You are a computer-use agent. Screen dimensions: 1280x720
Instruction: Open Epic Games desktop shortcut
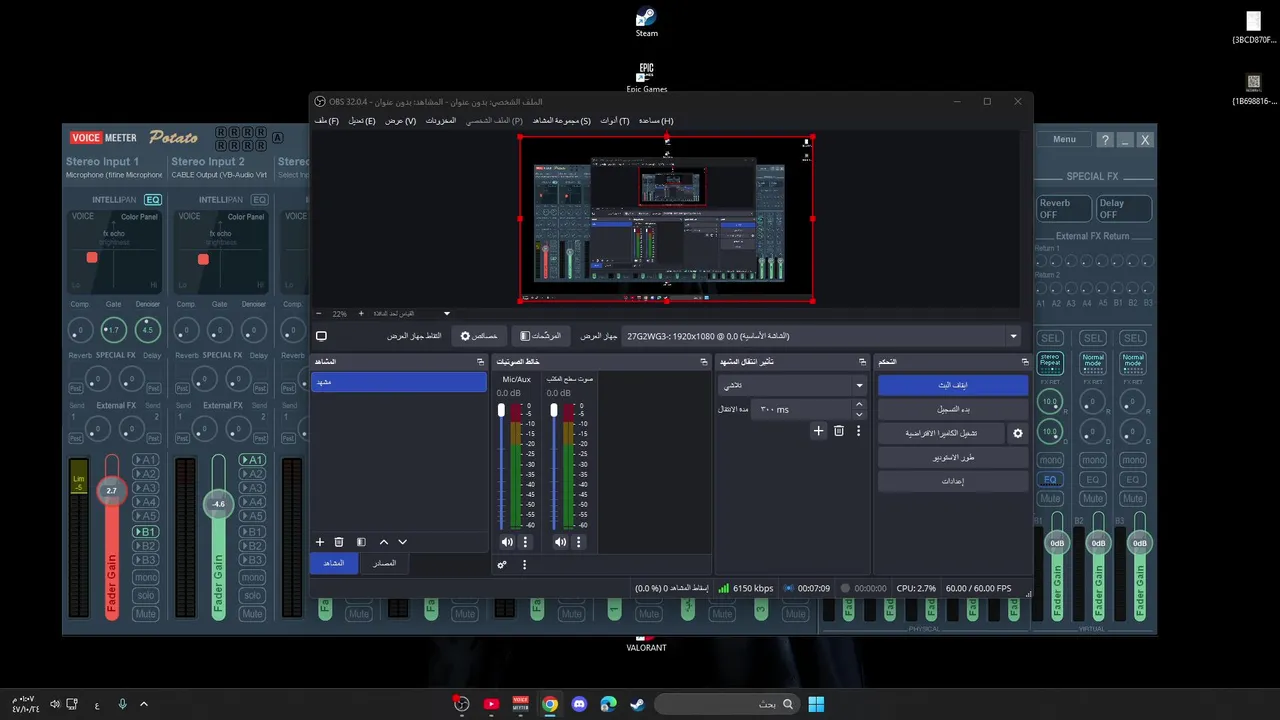pos(647,78)
